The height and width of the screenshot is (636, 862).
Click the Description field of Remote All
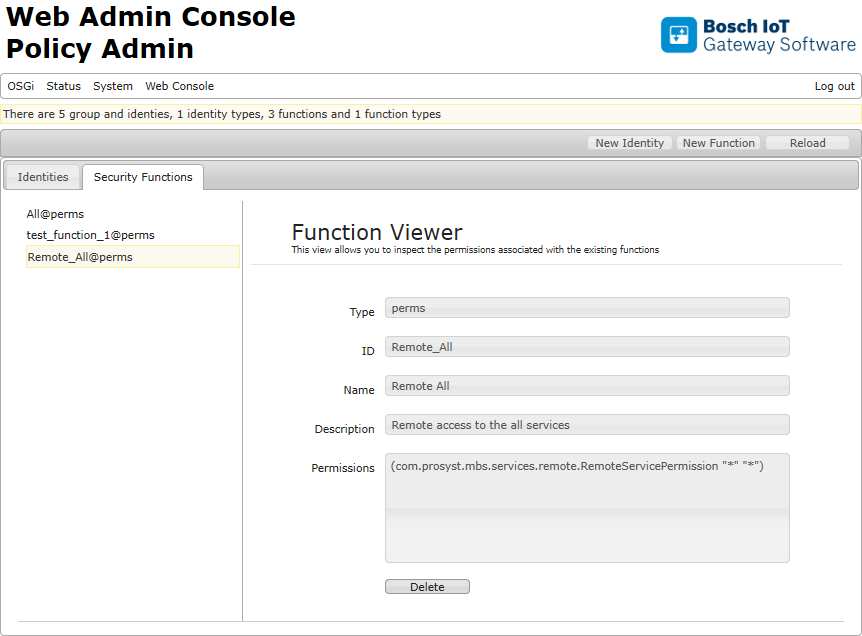587,424
